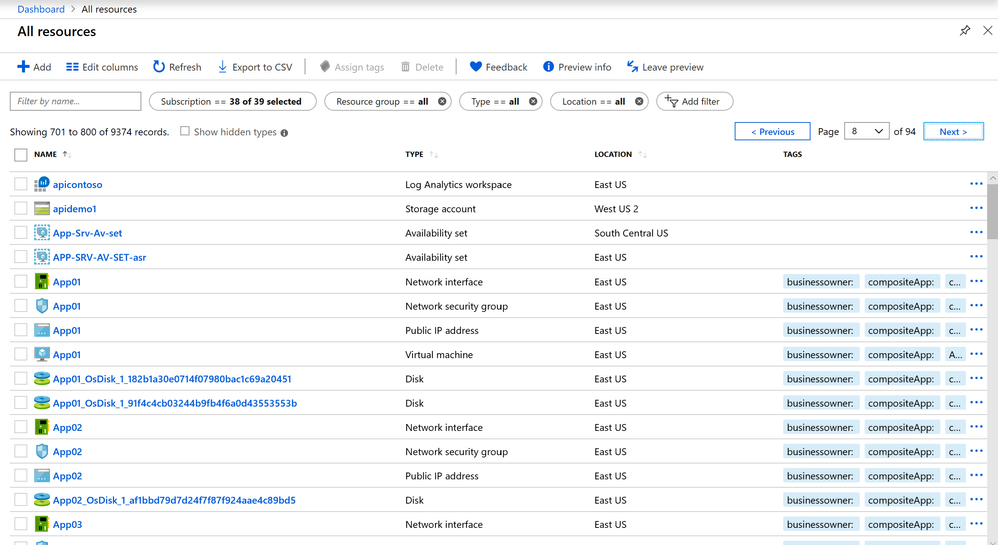
Task: Click the apidemo1 storage account icon
Action: (x=41, y=208)
